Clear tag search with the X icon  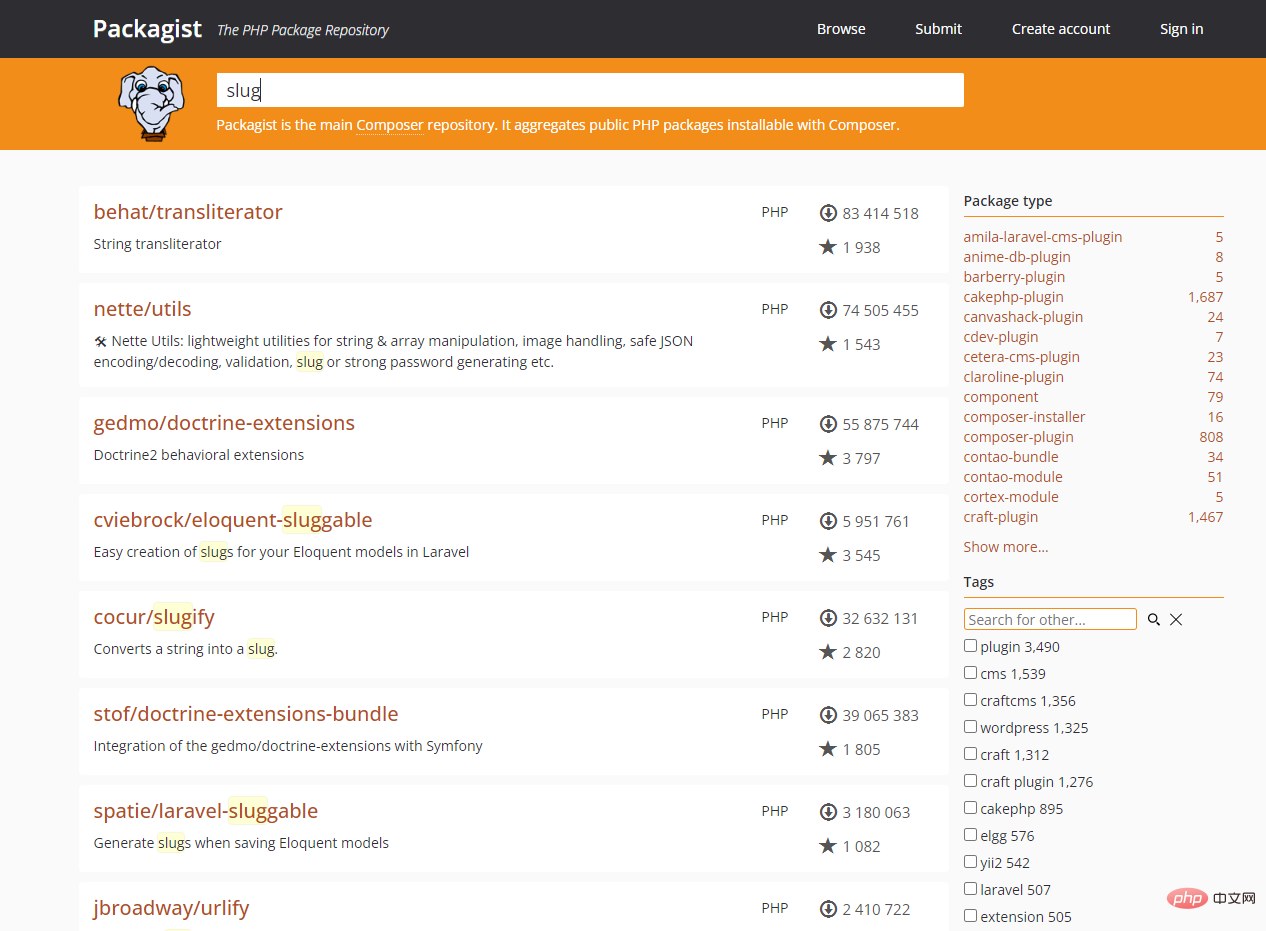point(1176,620)
